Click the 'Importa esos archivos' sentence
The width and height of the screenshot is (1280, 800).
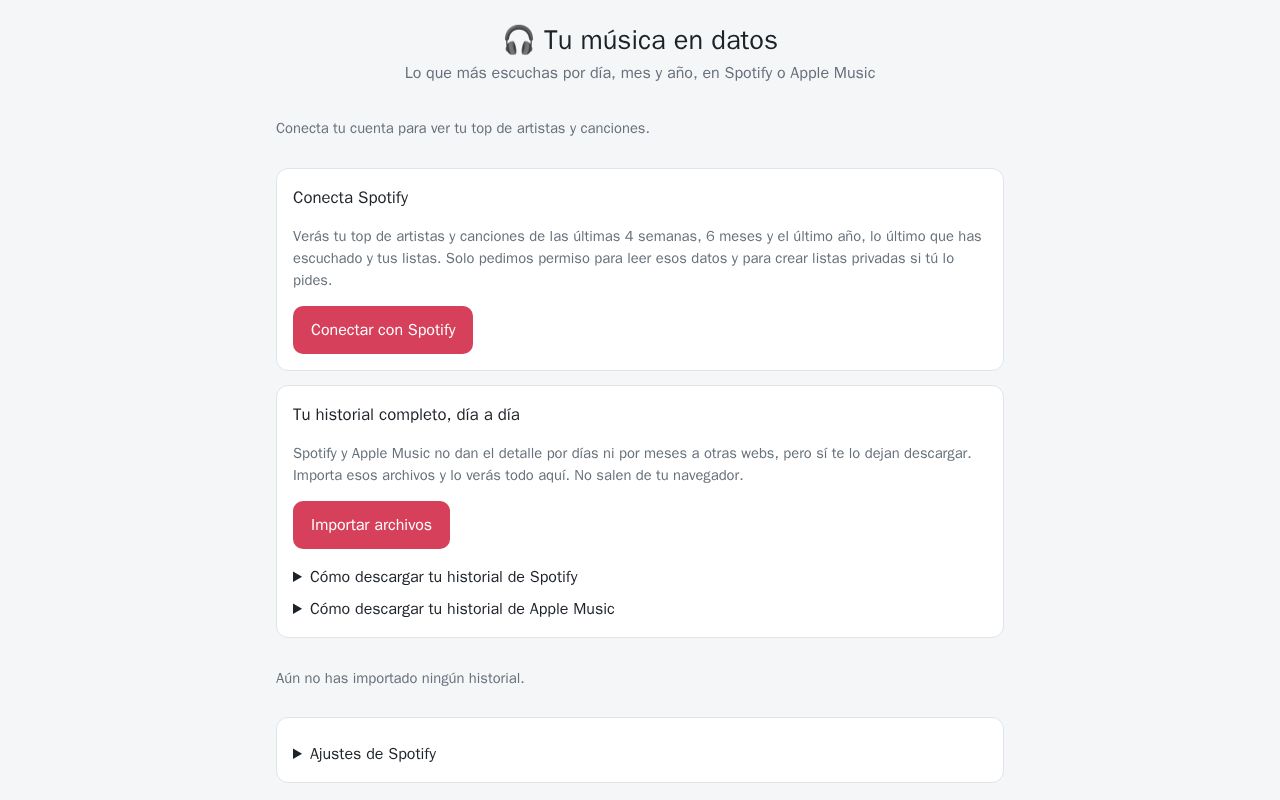click(x=431, y=475)
